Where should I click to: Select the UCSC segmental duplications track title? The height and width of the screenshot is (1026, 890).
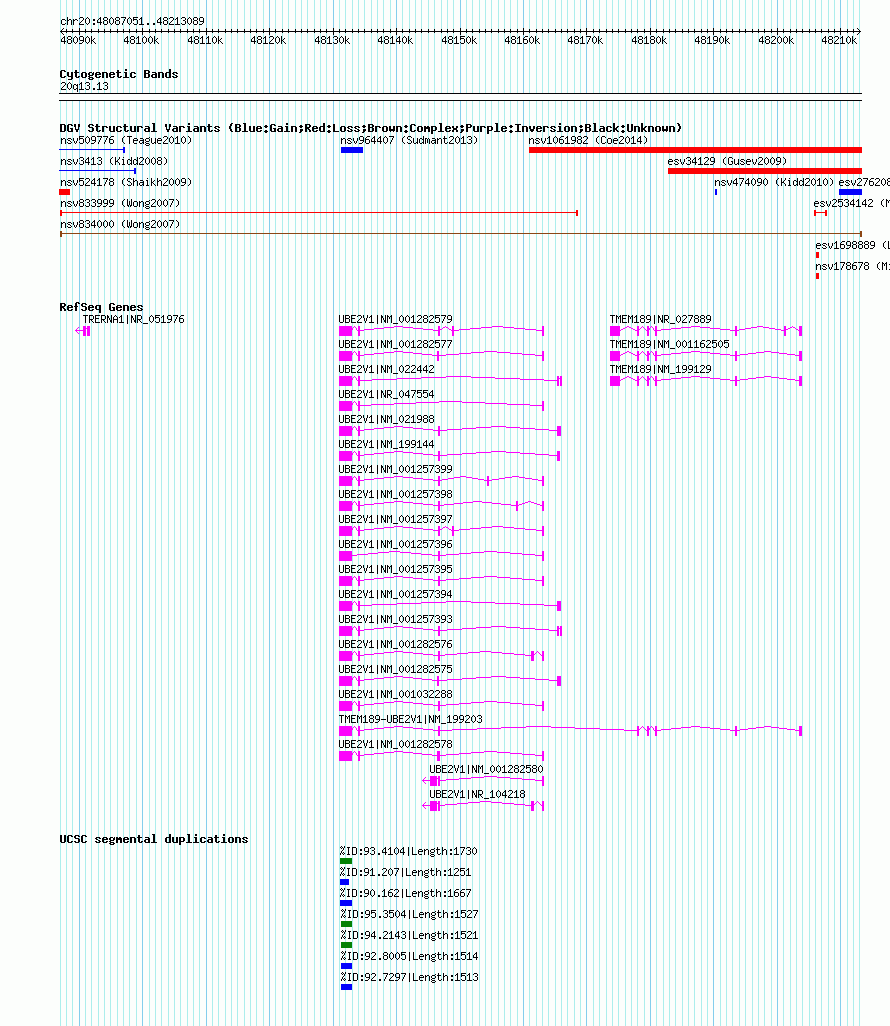coord(154,839)
